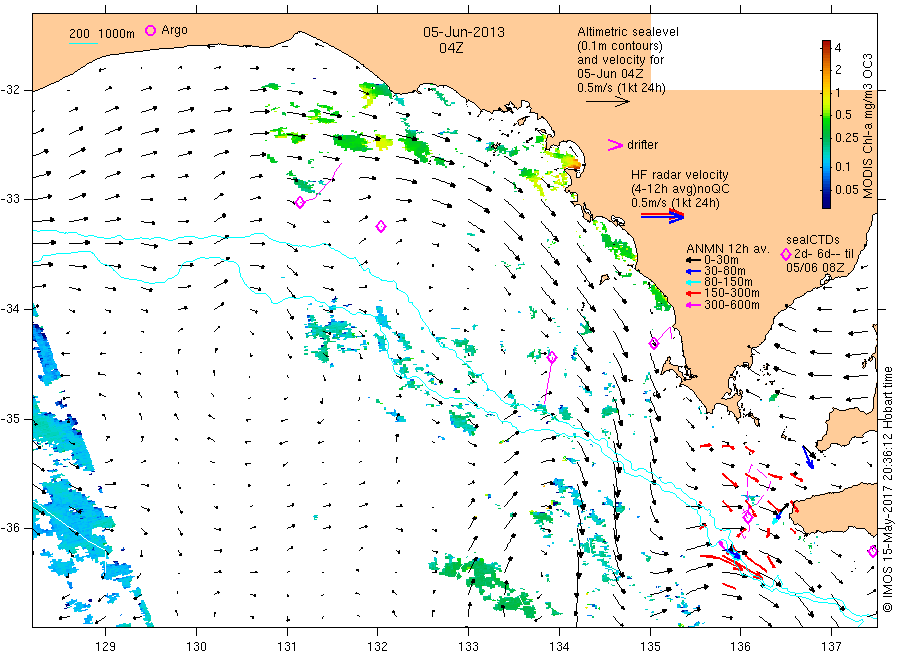Click the black 0-30m ANMN arrow
This screenshot has height=660, width=900.
(693, 260)
